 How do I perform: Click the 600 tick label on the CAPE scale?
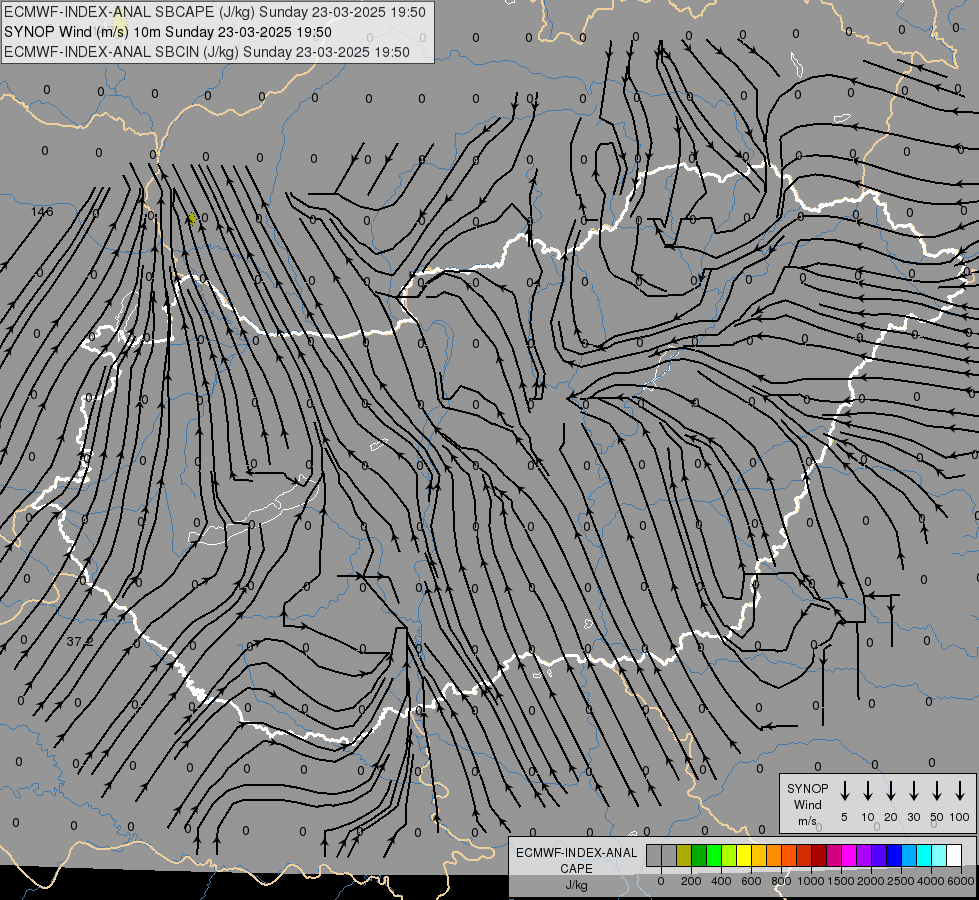751,881
